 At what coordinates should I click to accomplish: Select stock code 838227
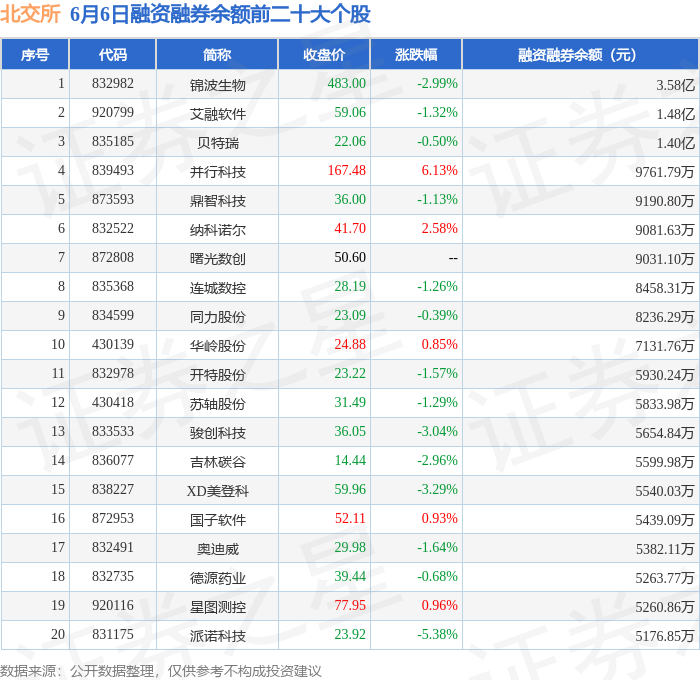pyautogui.click(x=112, y=490)
